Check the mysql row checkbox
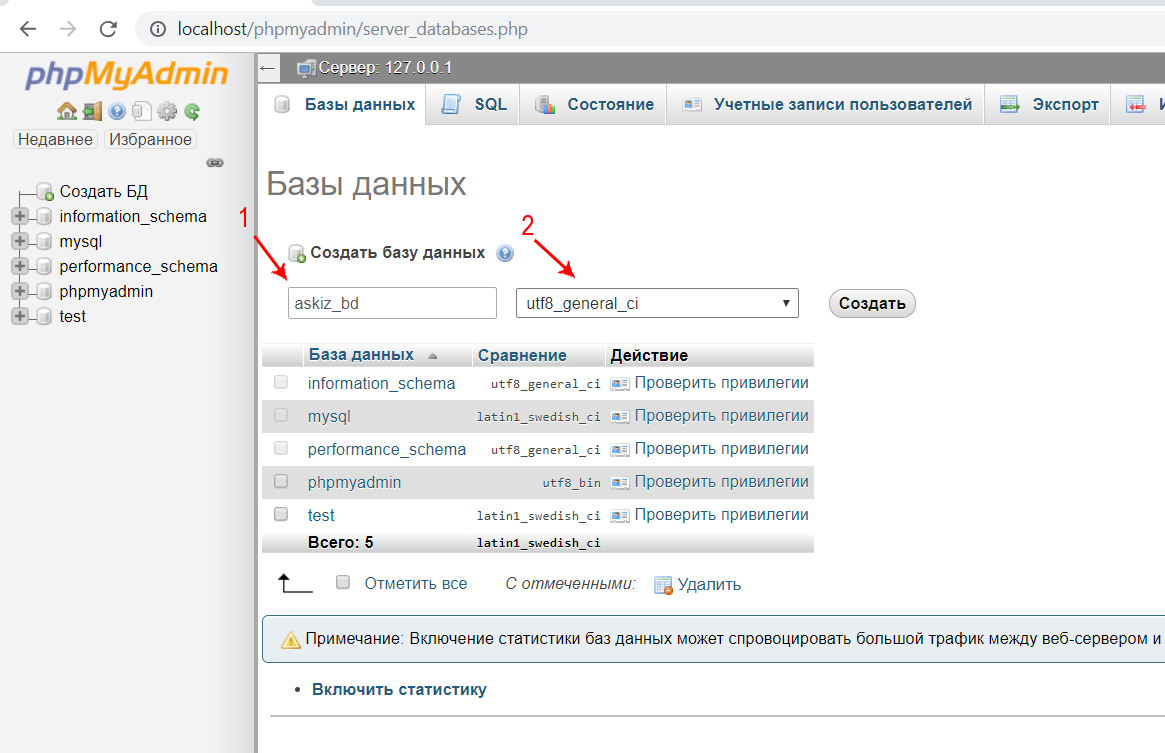The image size is (1165, 753). click(x=281, y=415)
